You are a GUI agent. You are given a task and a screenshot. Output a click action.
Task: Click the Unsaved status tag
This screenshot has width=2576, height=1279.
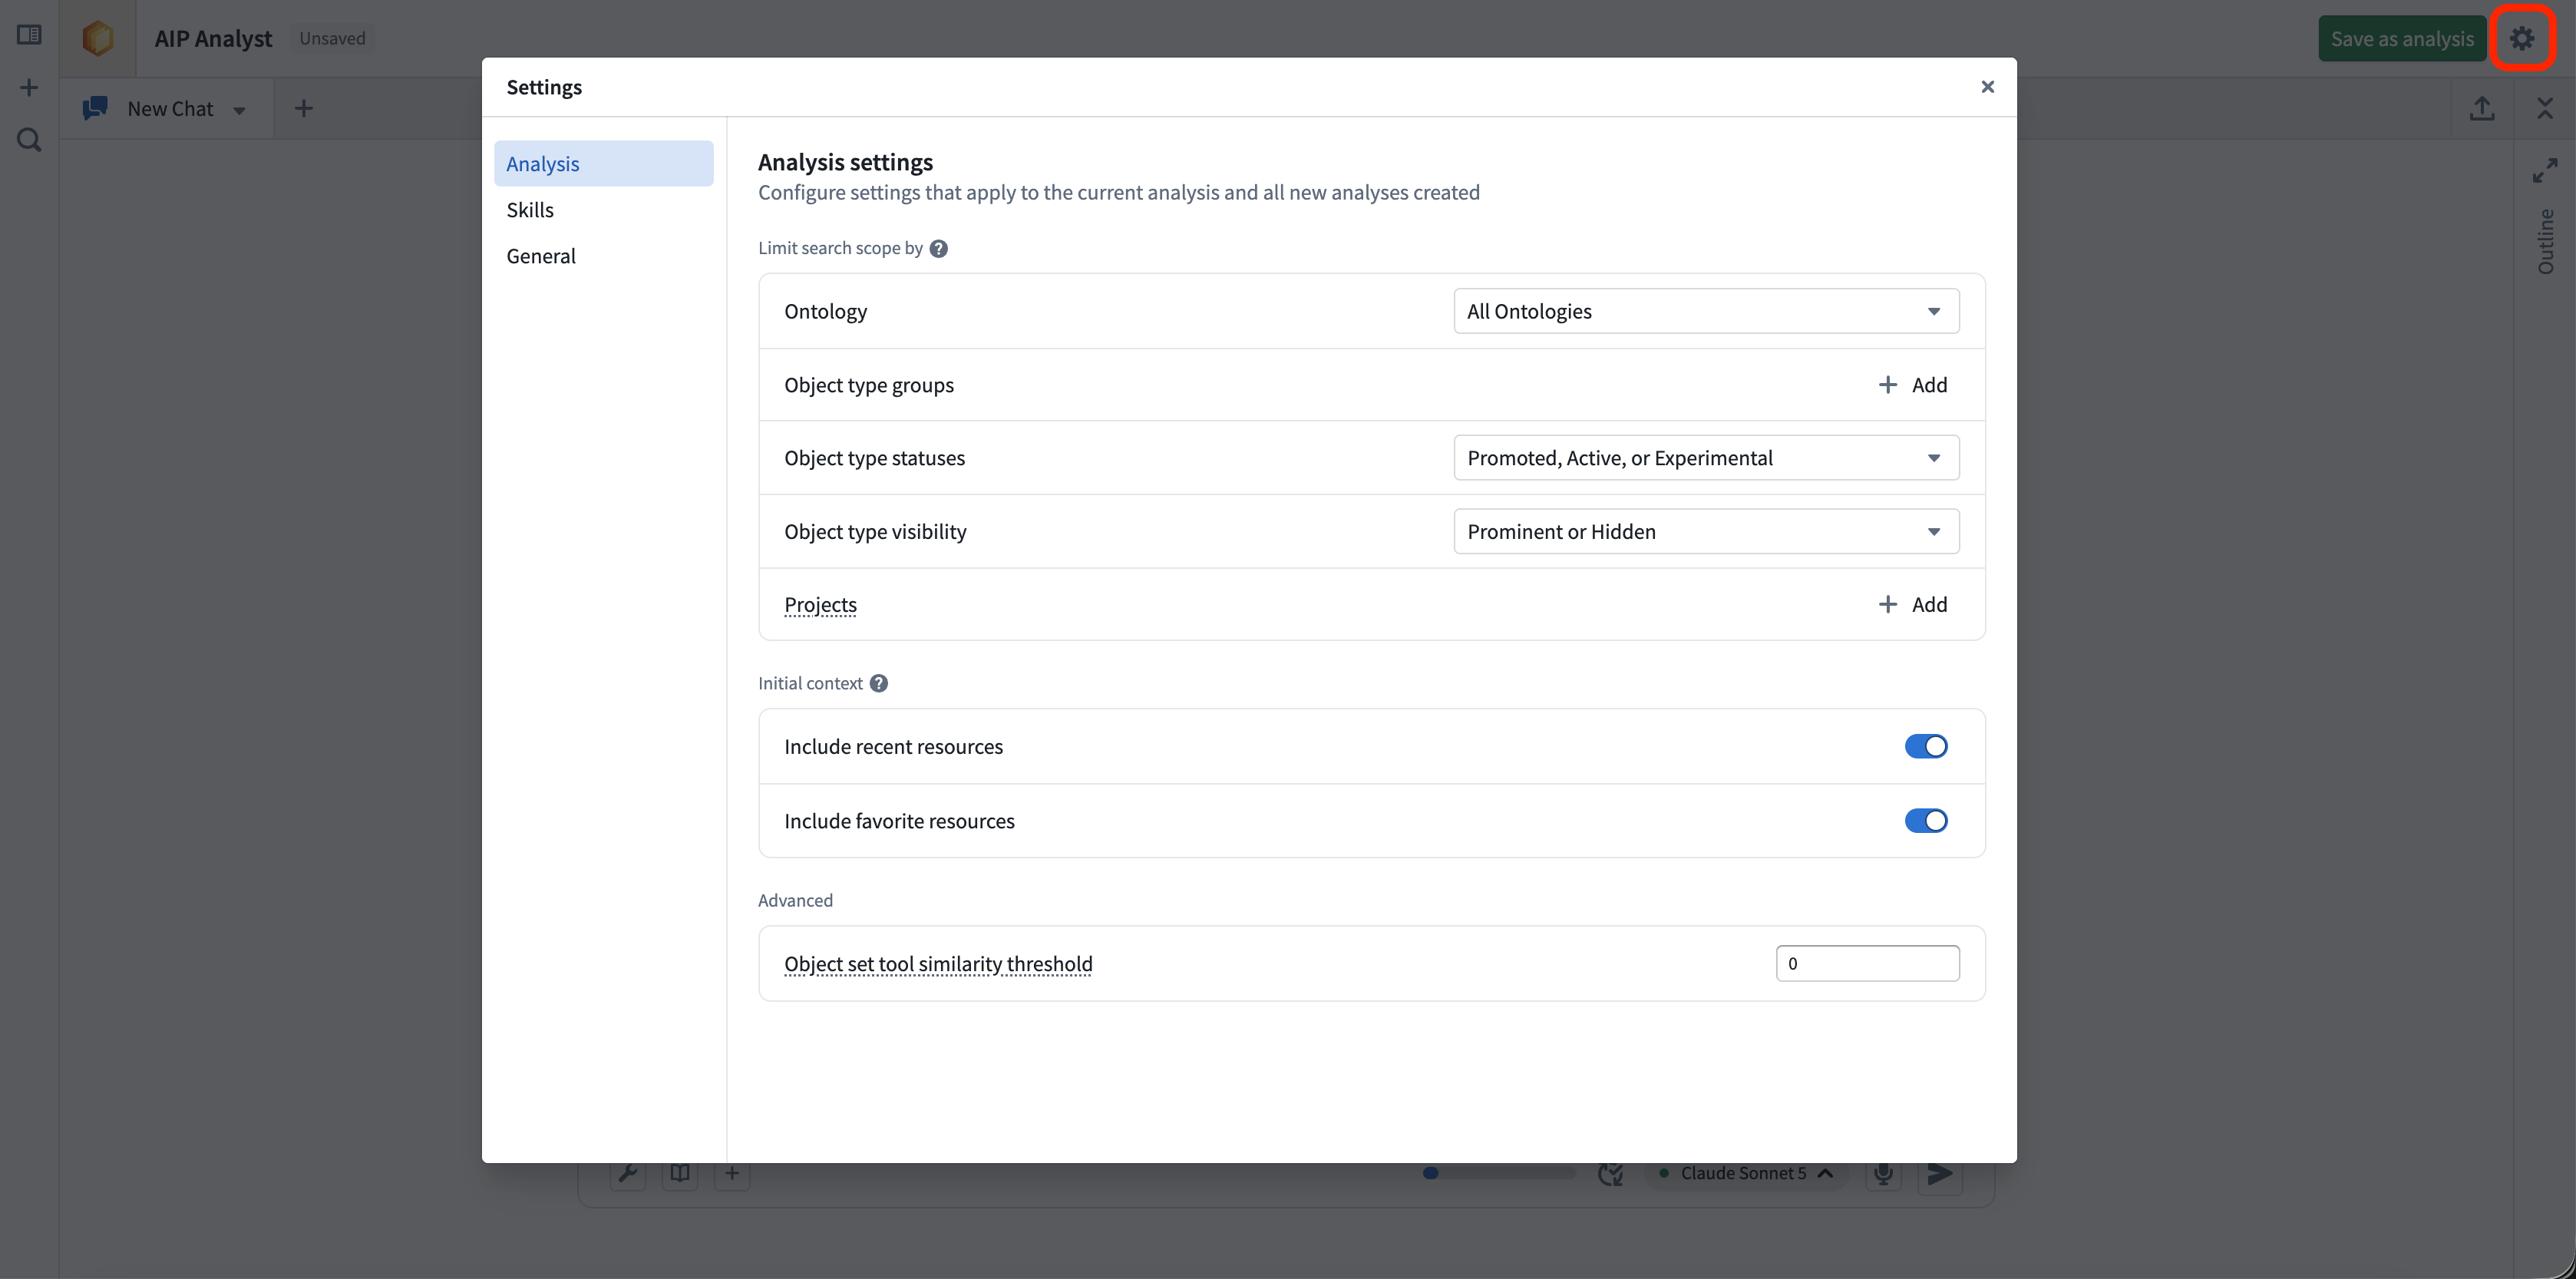332,38
